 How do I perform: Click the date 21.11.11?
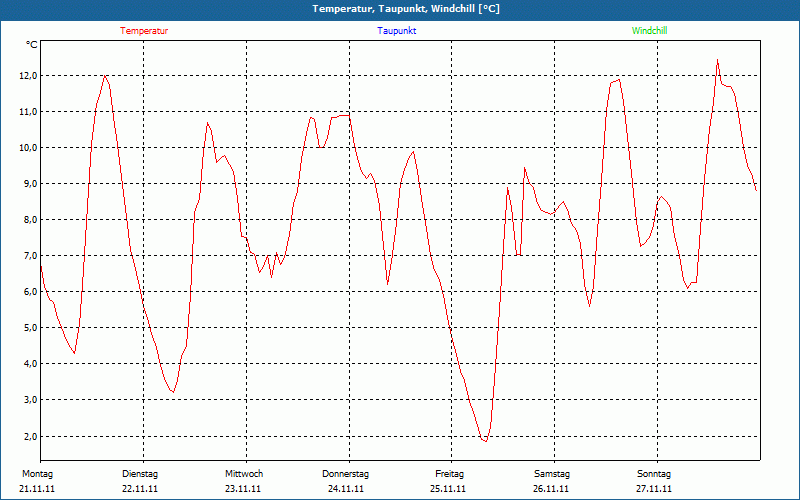[x=37, y=489]
